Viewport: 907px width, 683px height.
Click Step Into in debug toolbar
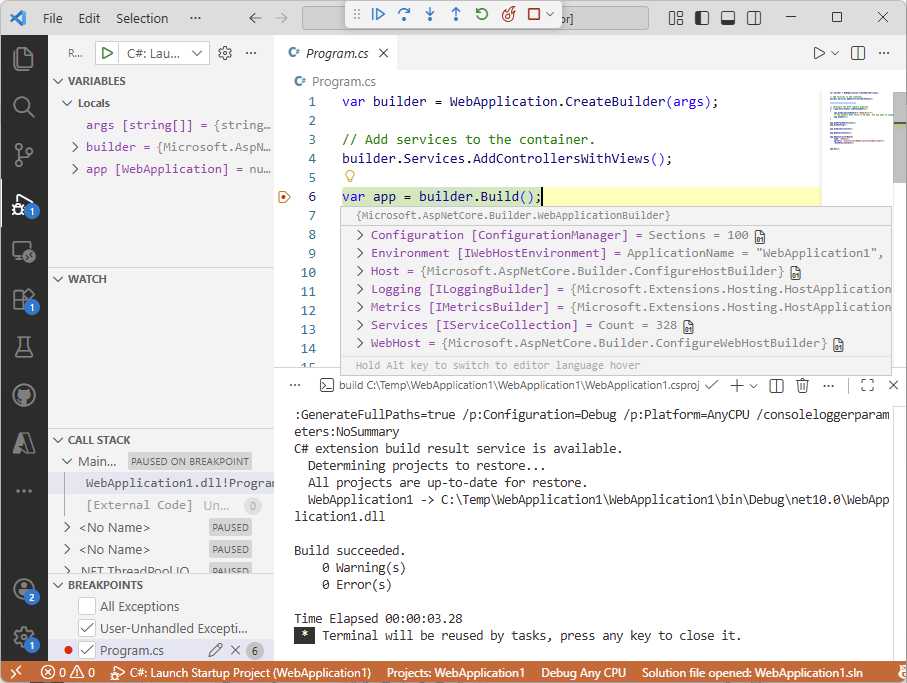click(430, 14)
